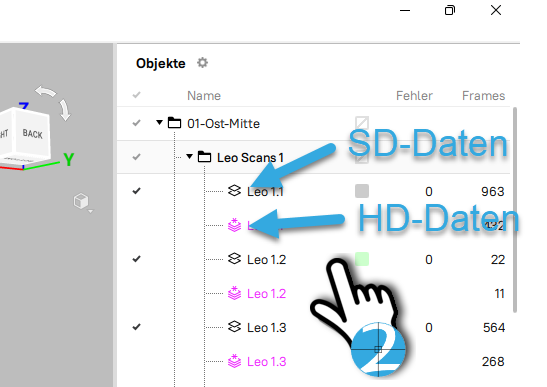Click the Leo Scans 1 folder icon
Viewport: 547px width, 387px height.
point(204,157)
